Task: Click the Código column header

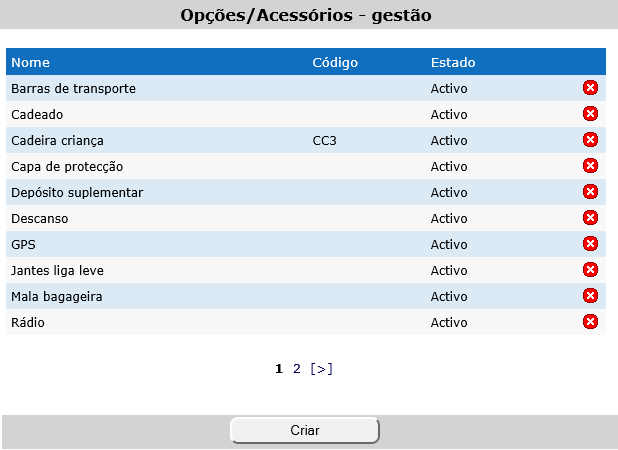Action: pos(335,62)
